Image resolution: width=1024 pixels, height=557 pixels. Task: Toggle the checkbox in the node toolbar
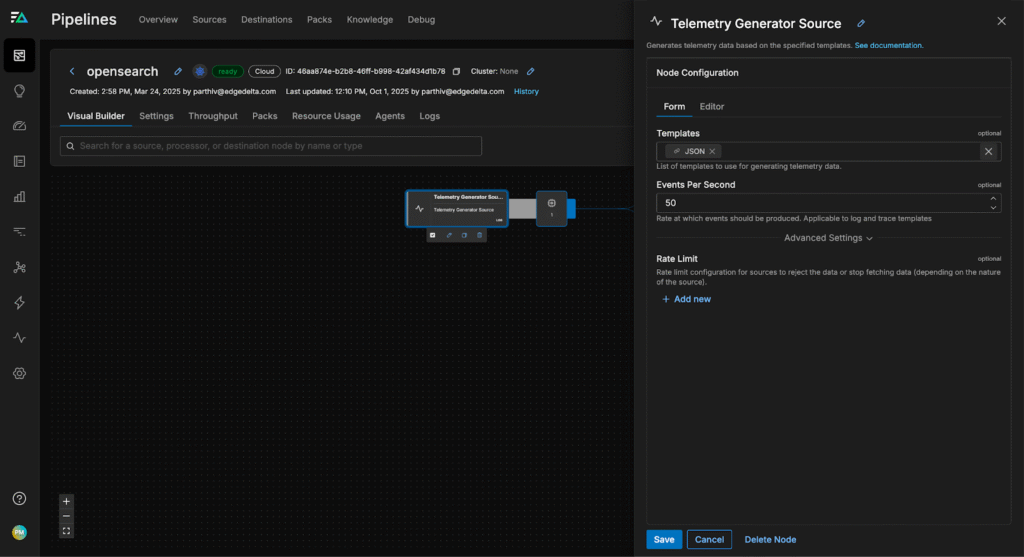(x=433, y=235)
